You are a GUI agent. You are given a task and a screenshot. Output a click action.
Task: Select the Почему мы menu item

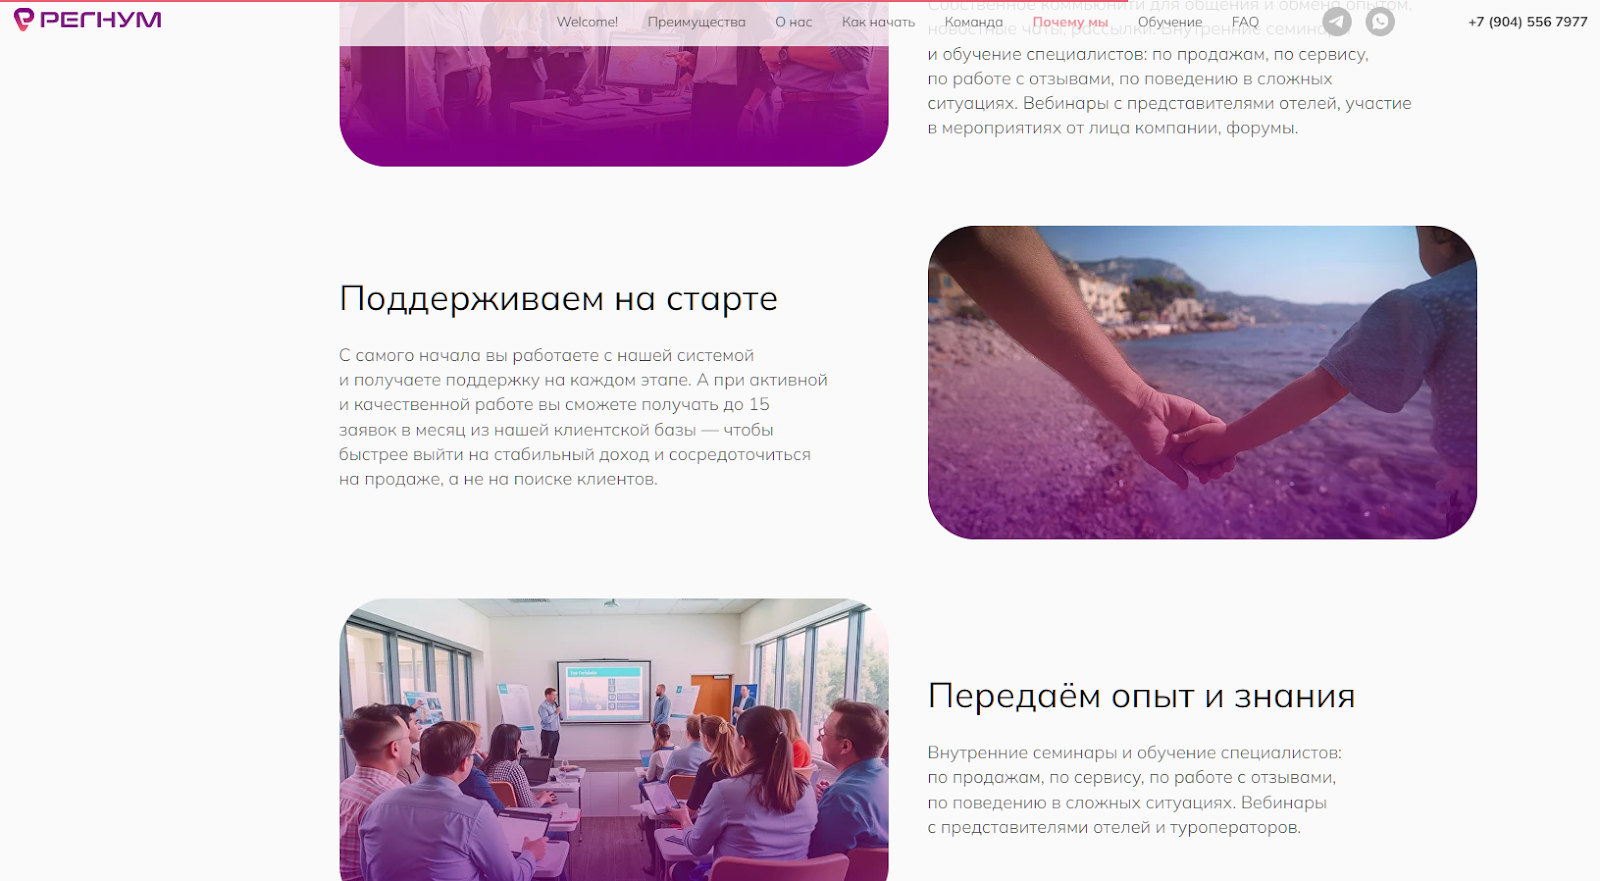1070,22
